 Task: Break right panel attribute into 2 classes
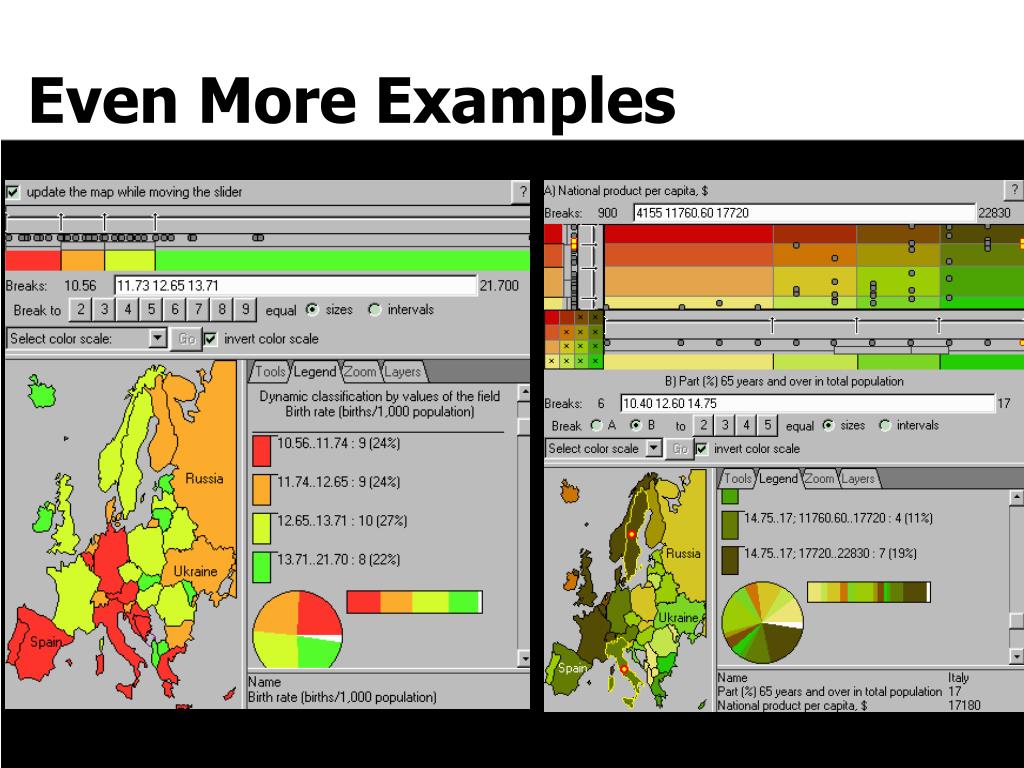(703, 425)
